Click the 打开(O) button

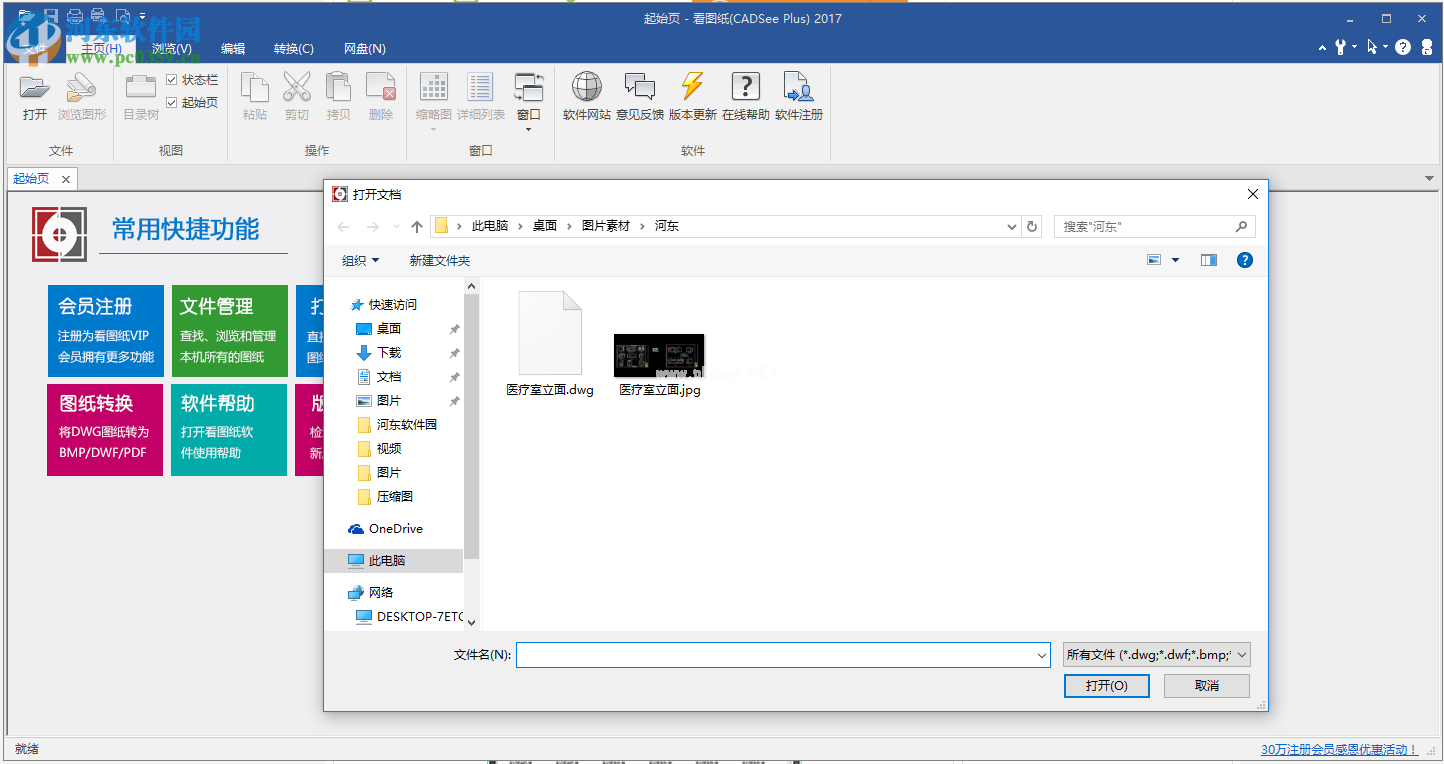pos(1107,686)
